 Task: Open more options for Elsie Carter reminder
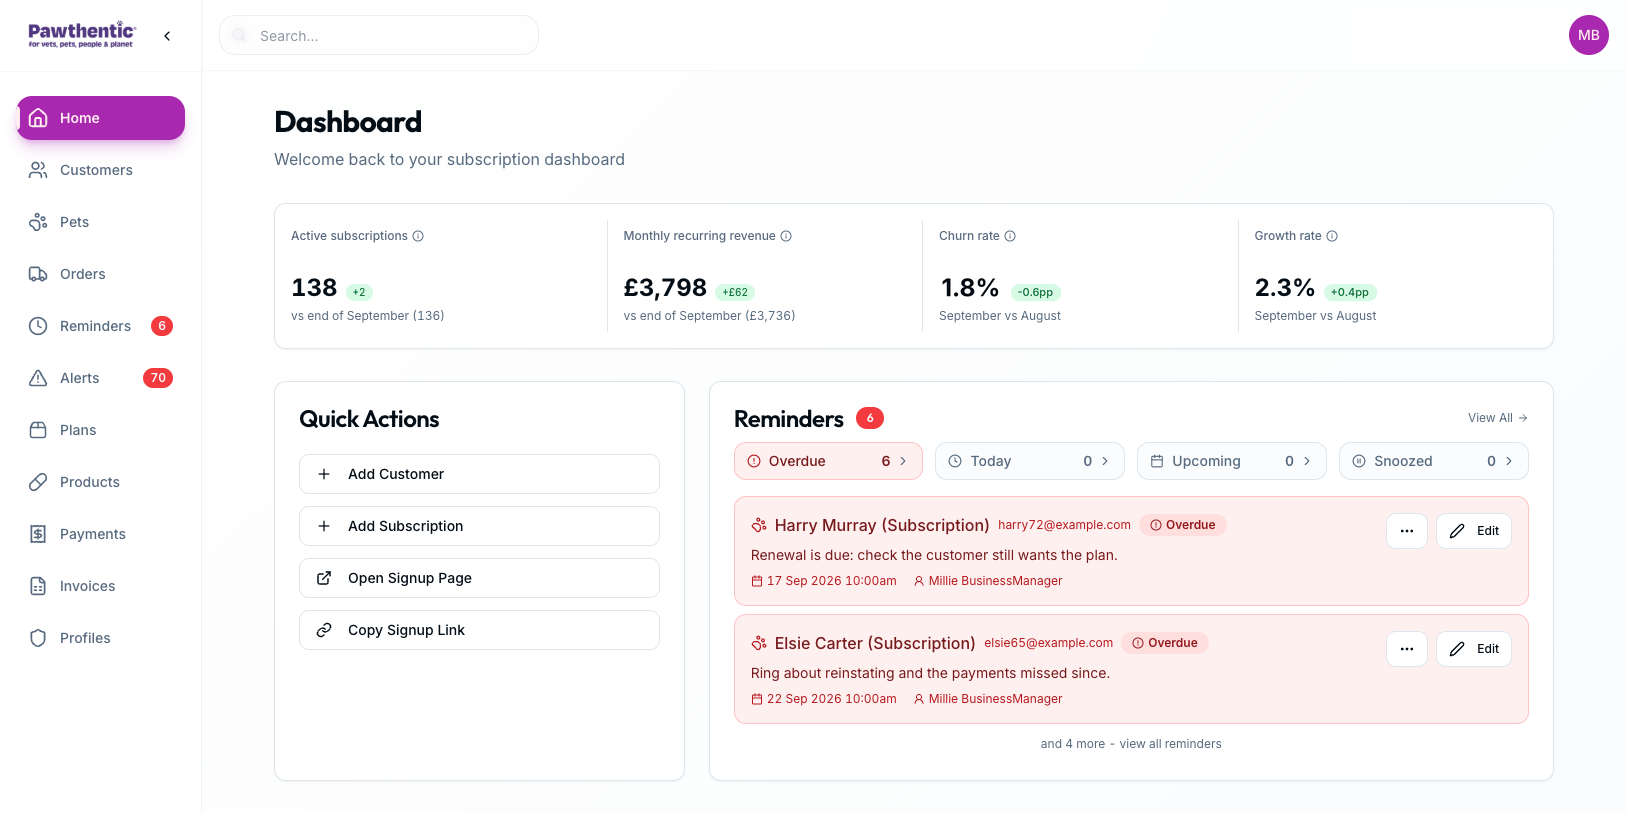pyautogui.click(x=1407, y=649)
